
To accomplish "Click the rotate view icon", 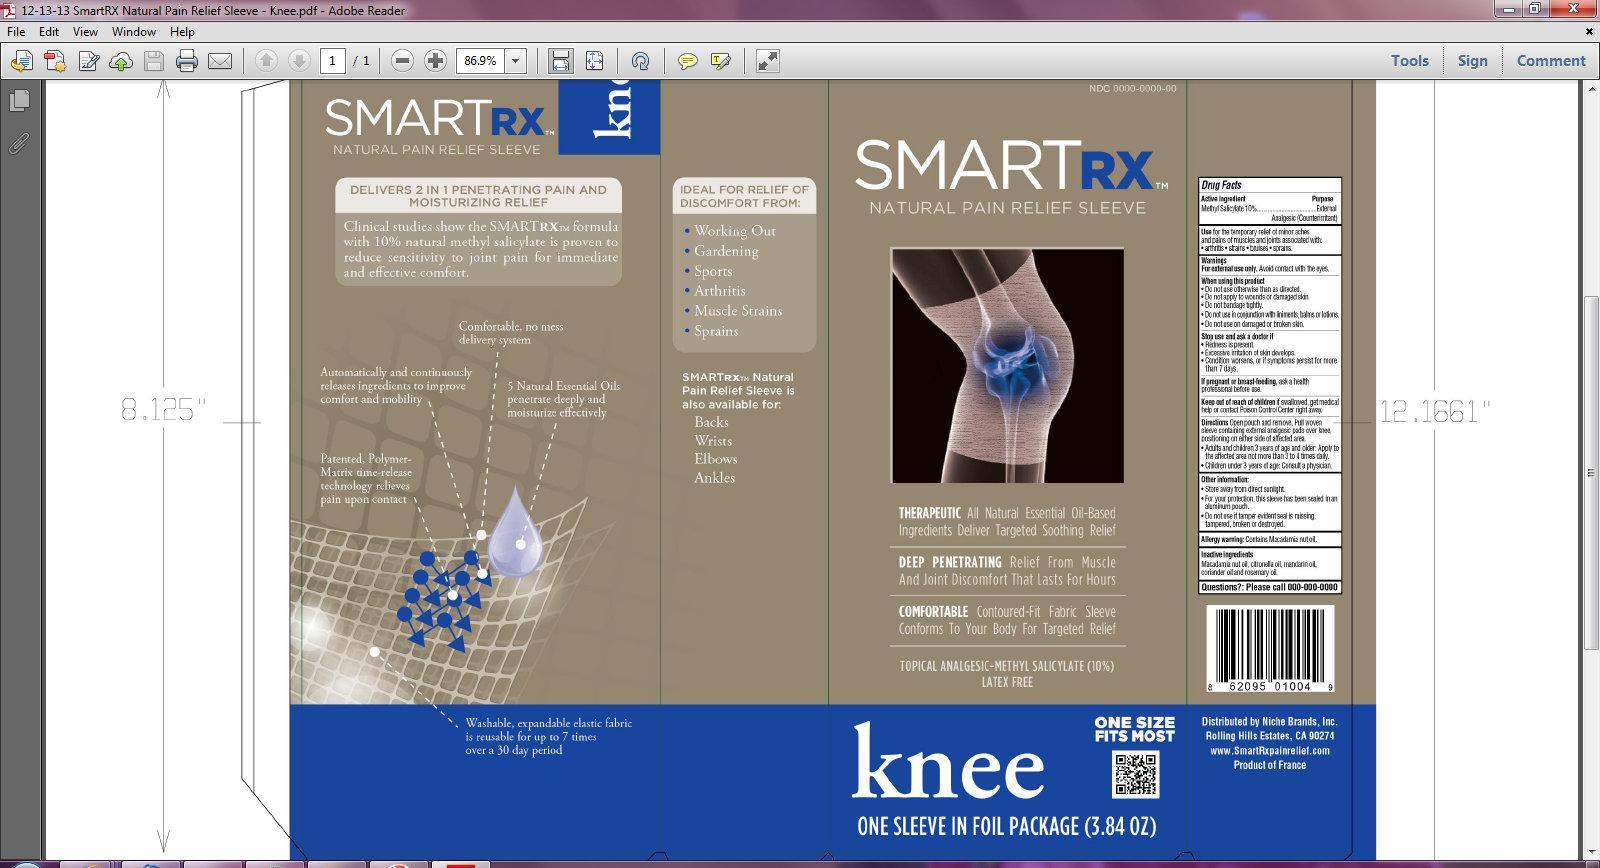I will [x=640, y=61].
